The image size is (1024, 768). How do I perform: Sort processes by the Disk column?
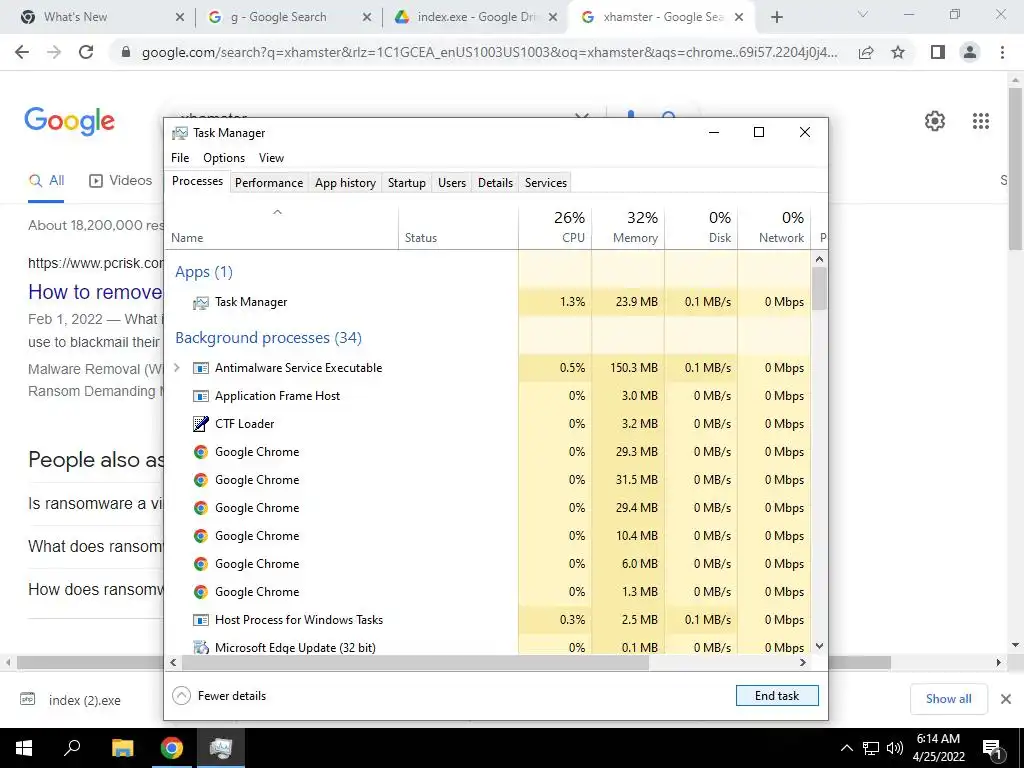(701, 227)
